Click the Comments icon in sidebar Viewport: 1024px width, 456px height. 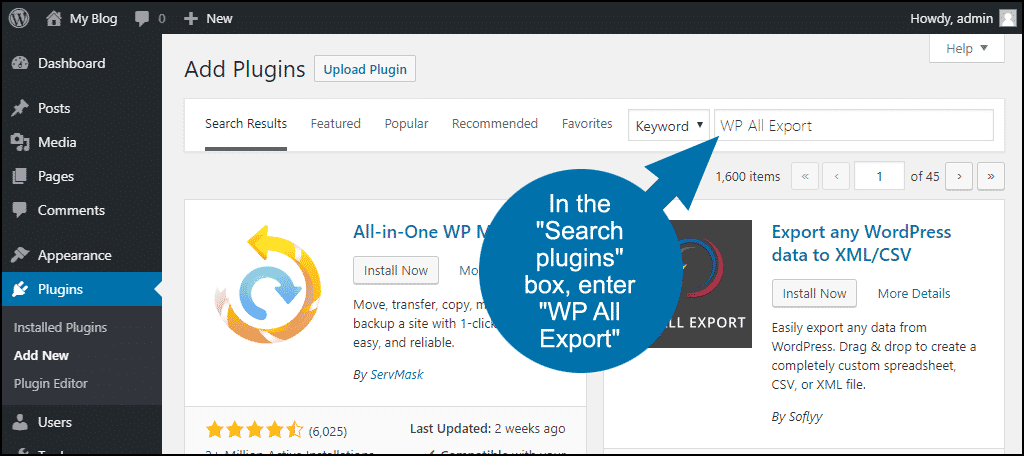click(21, 210)
